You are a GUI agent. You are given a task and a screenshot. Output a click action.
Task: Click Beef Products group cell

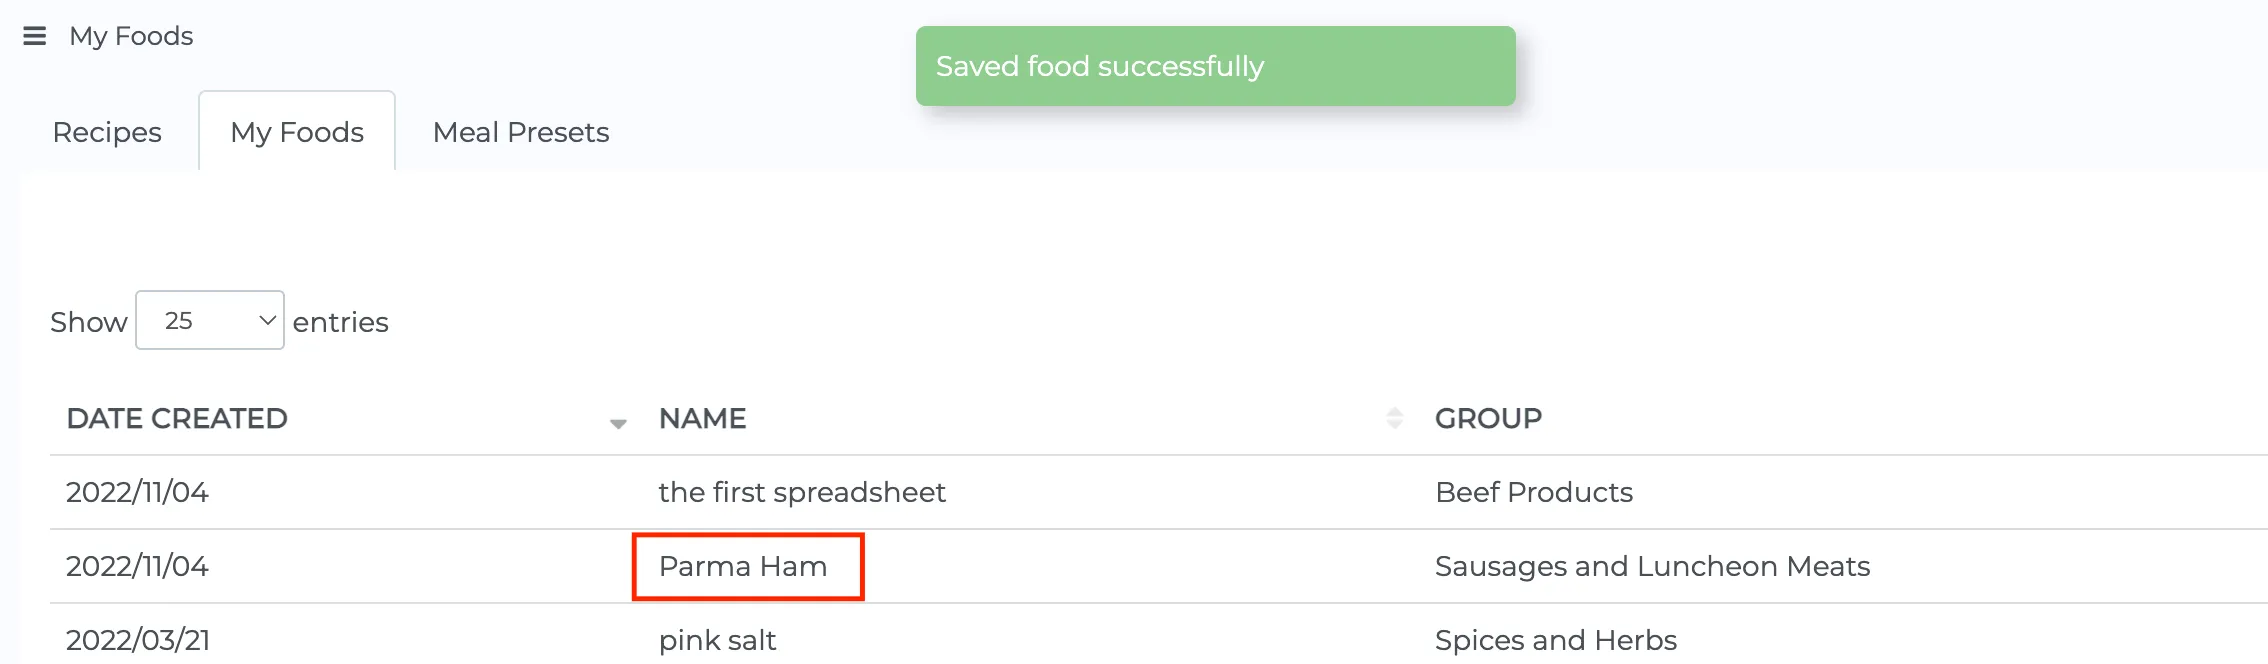coord(1533,492)
